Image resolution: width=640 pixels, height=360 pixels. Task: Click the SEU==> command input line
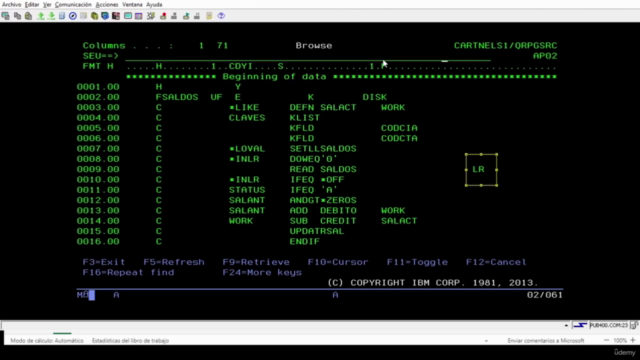tap(308, 56)
